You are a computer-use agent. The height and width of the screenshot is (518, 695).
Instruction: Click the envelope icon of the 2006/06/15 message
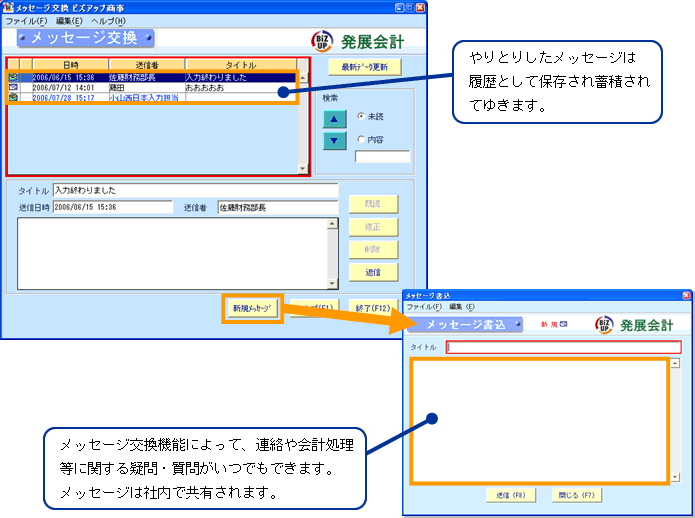13,77
